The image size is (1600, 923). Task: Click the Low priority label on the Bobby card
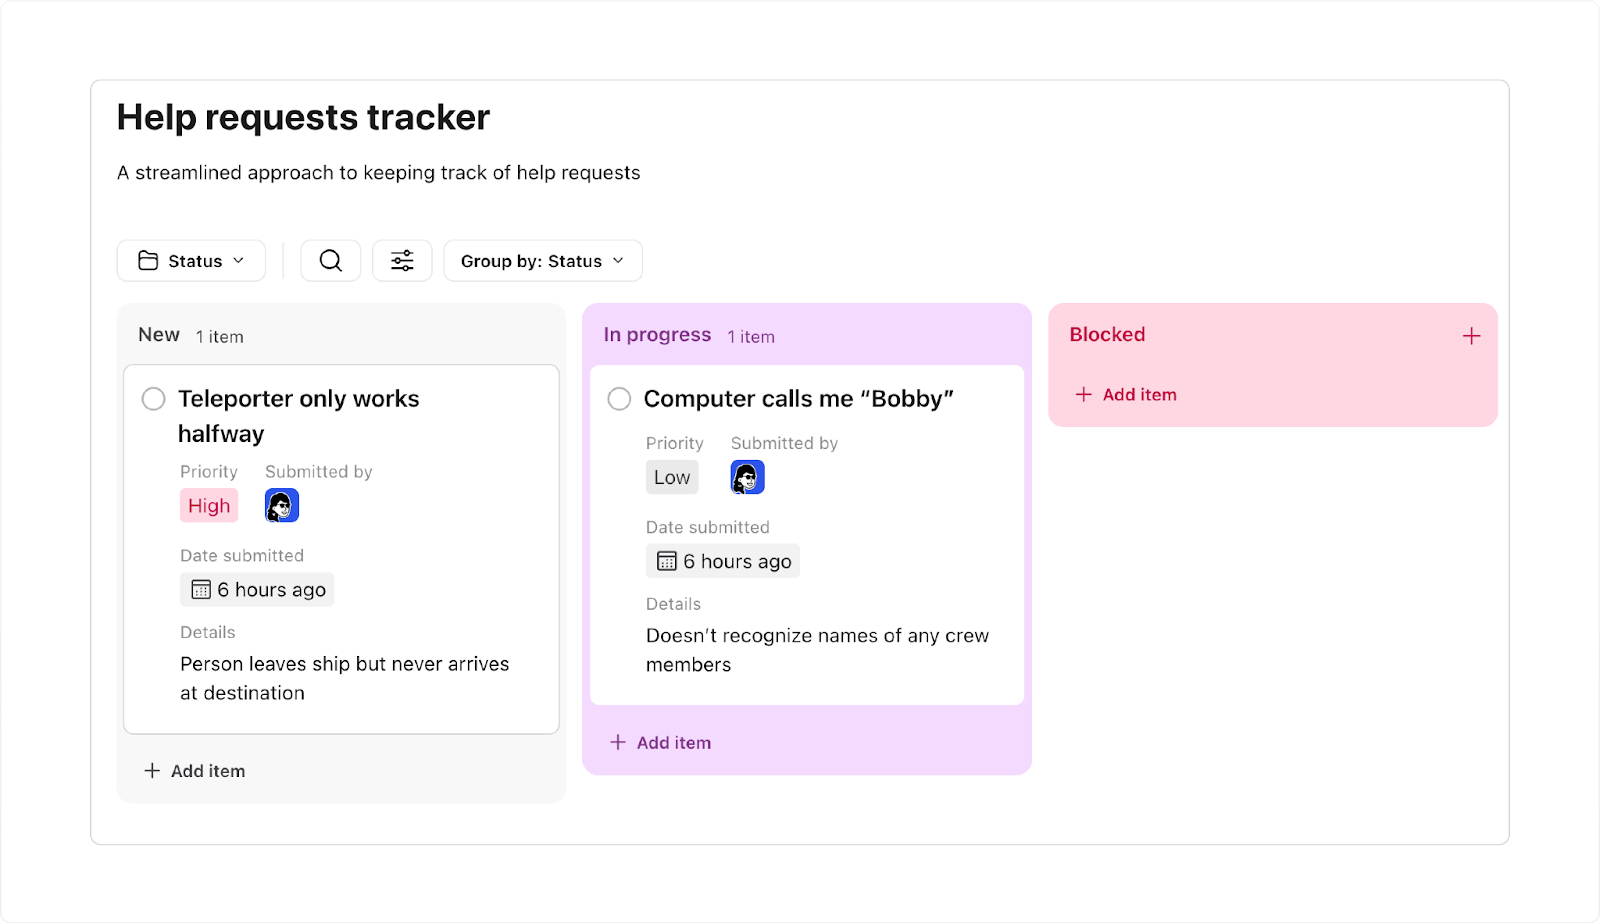(671, 477)
